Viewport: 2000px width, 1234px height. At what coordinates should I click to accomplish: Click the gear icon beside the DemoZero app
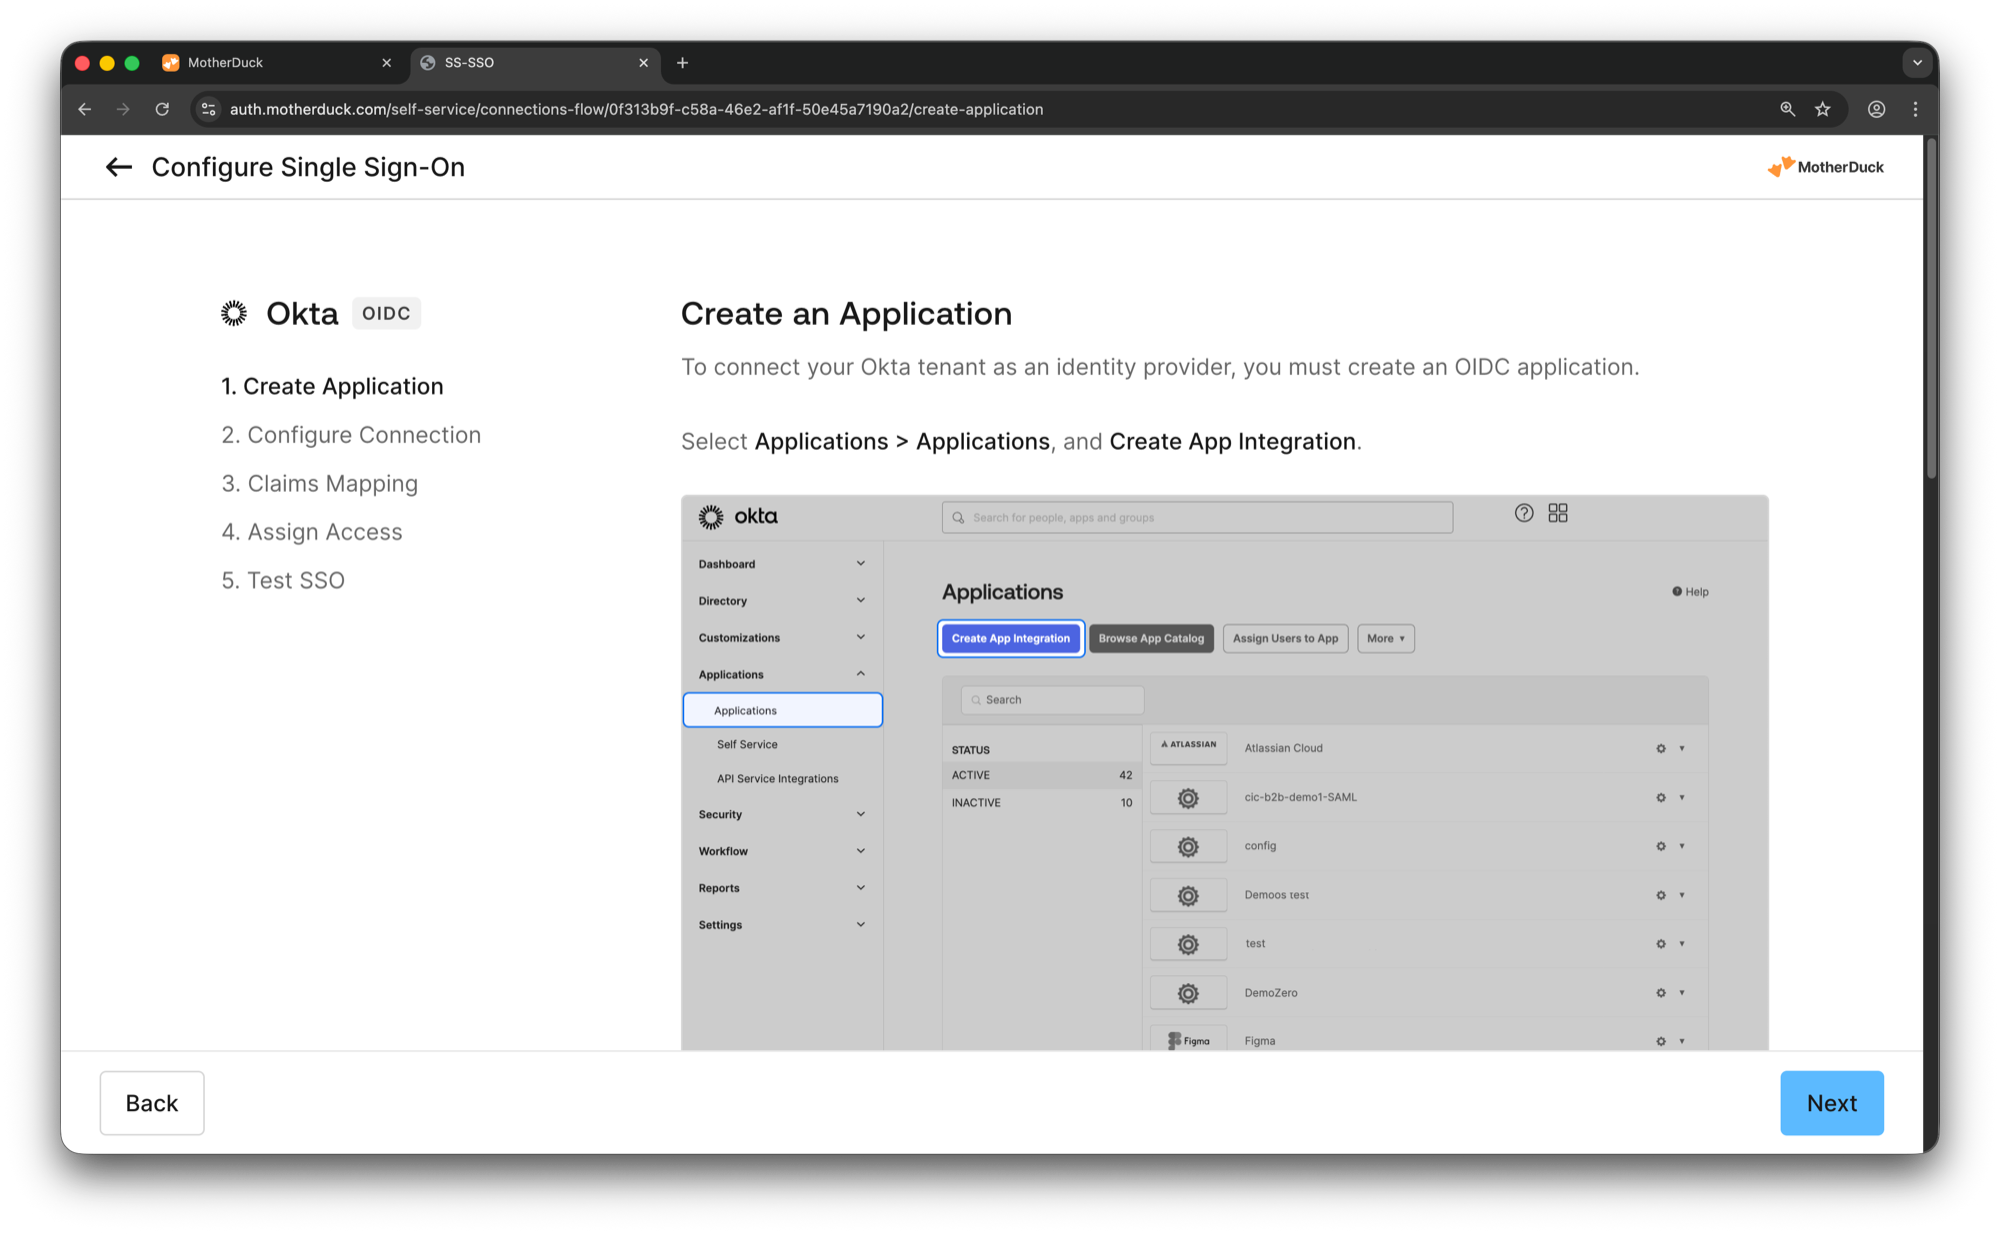1660,992
